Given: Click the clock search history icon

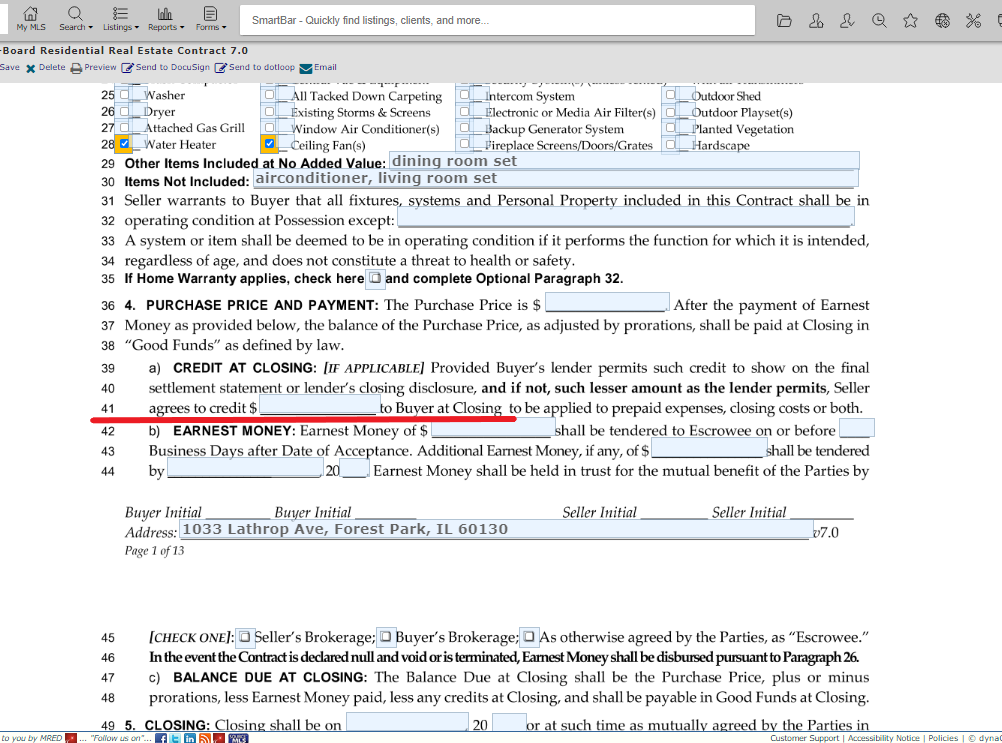Looking at the screenshot, I should coord(879,21).
